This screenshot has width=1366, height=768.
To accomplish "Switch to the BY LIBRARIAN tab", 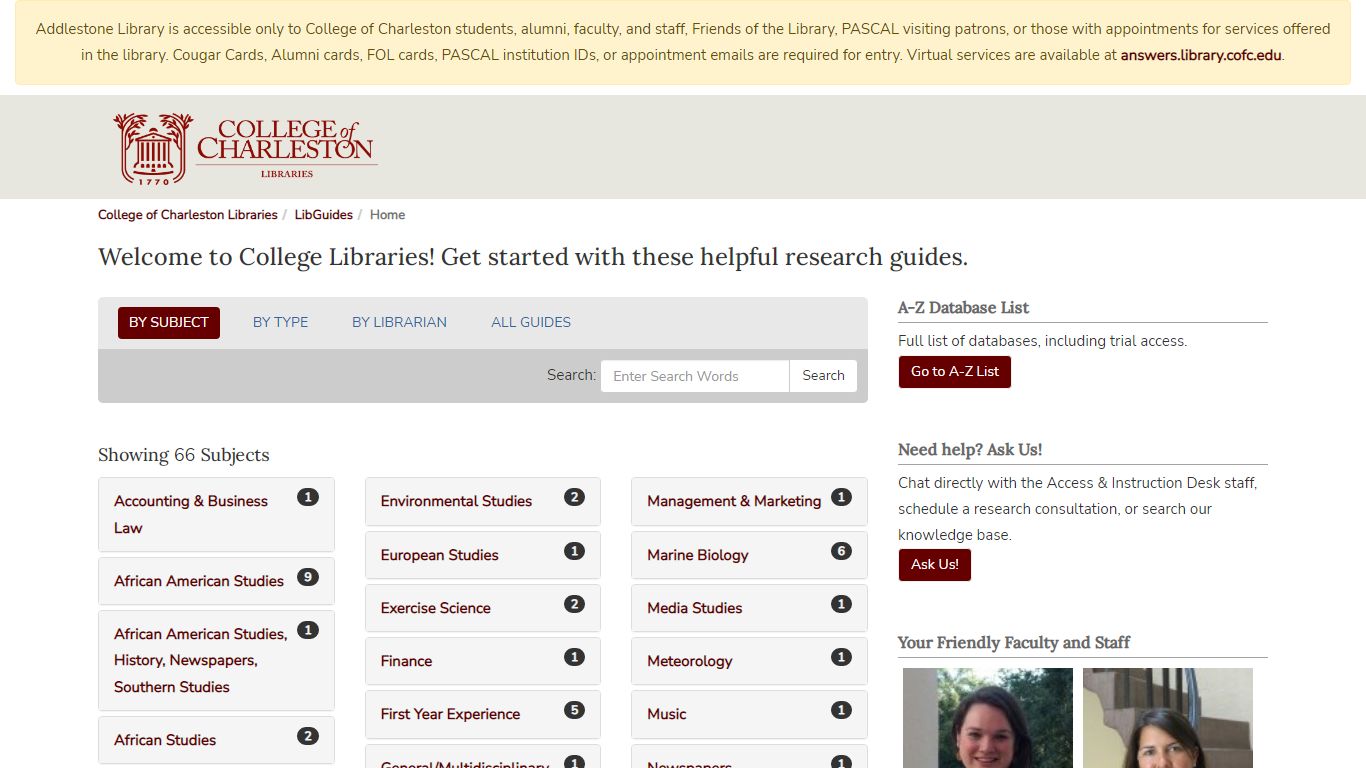I will click(399, 322).
